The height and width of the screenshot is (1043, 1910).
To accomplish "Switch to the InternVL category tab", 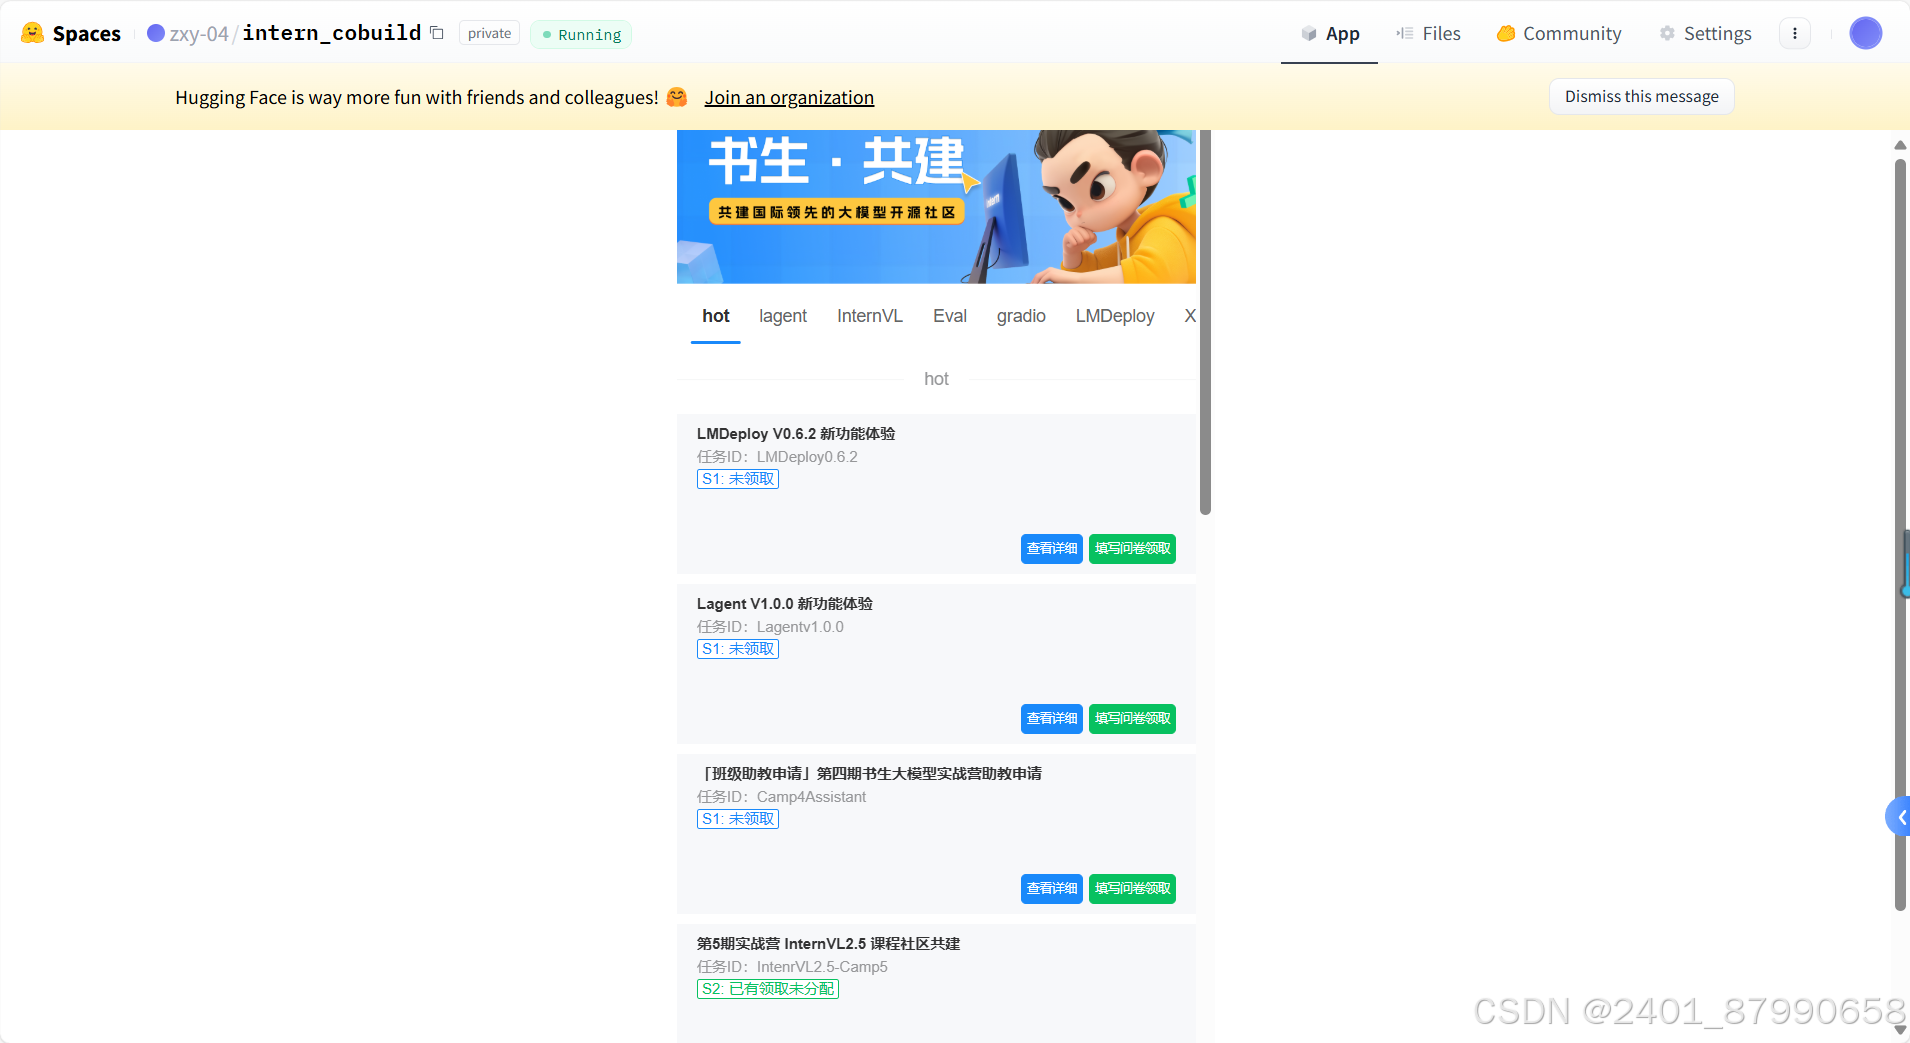I will click(x=870, y=316).
